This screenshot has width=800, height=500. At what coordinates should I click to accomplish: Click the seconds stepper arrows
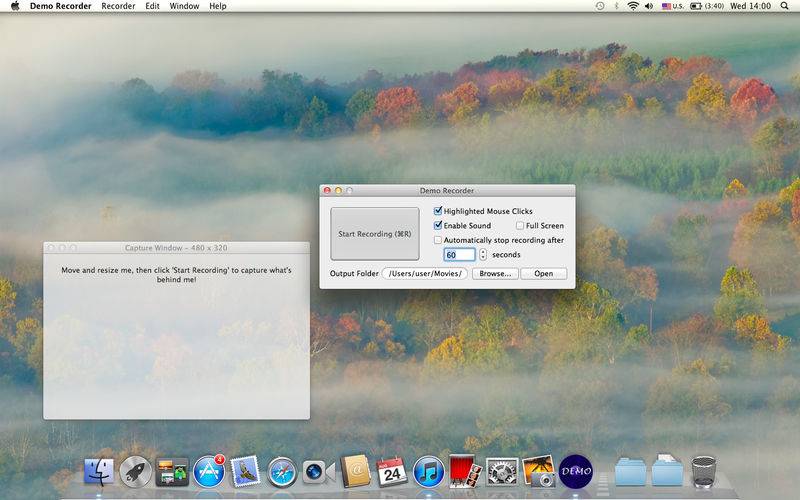(x=483, y=254)
